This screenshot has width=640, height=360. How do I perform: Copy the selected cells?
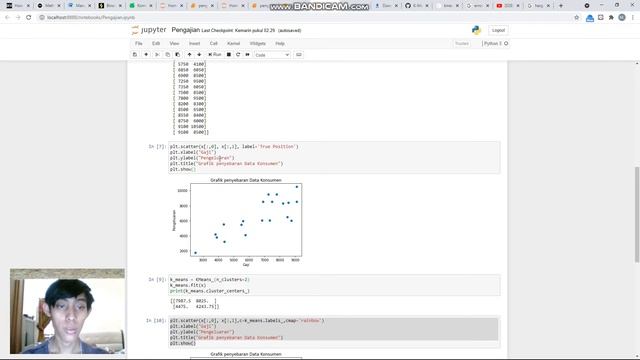167,55
